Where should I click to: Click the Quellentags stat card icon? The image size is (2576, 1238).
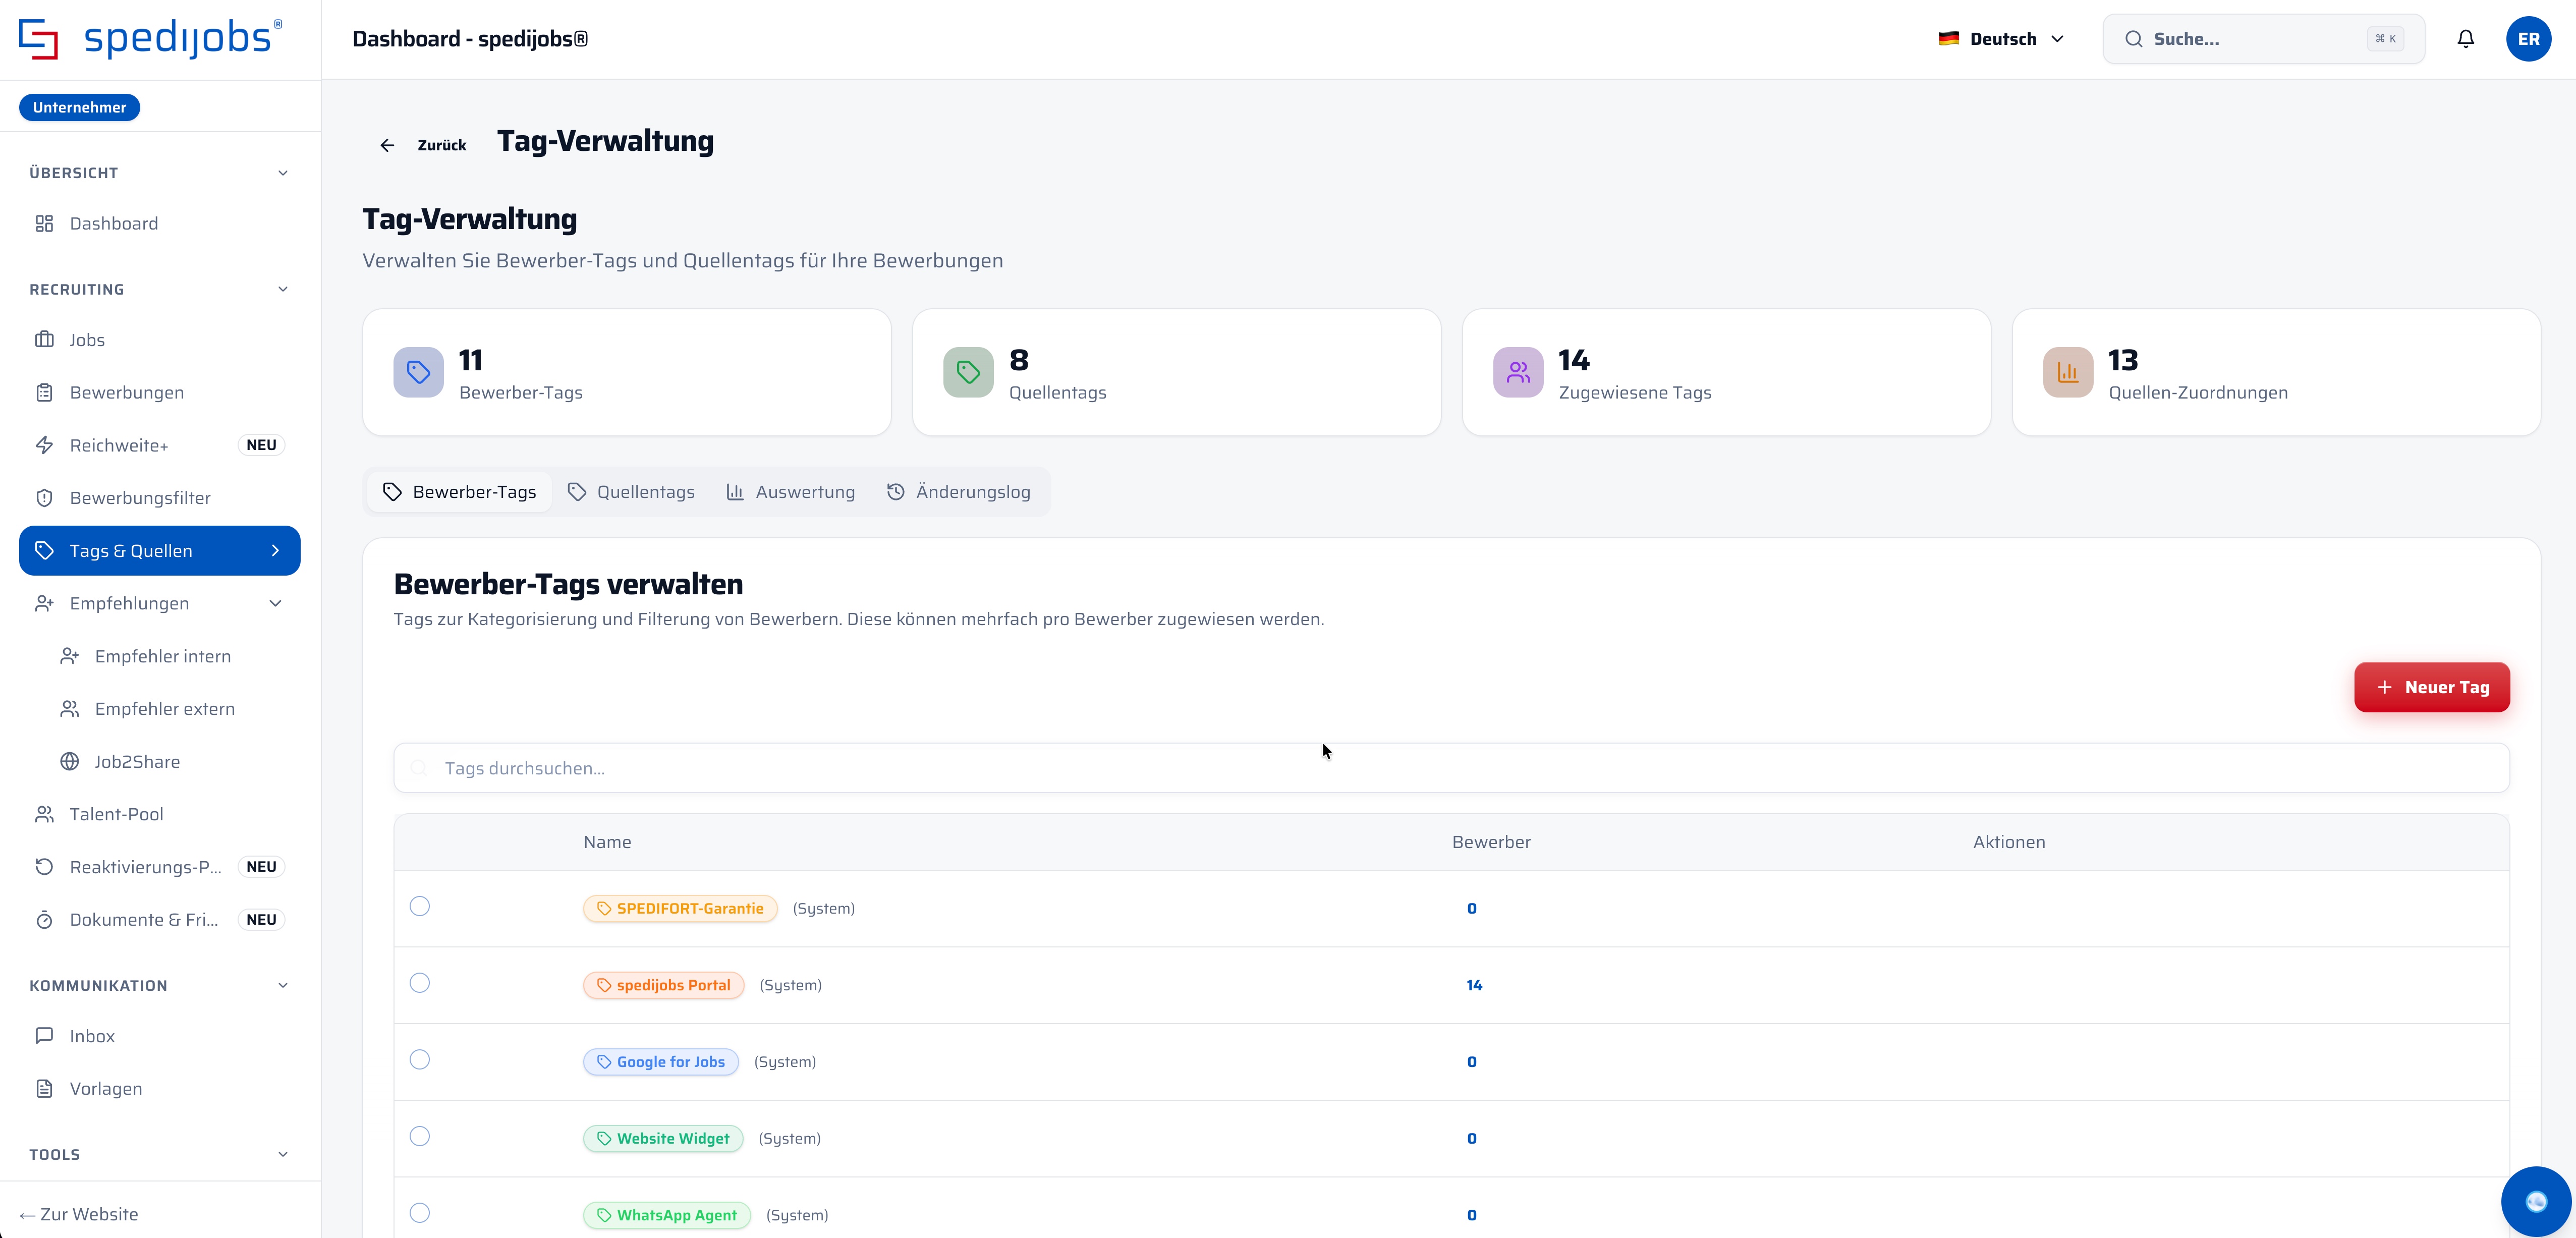(x=968, y=372)
